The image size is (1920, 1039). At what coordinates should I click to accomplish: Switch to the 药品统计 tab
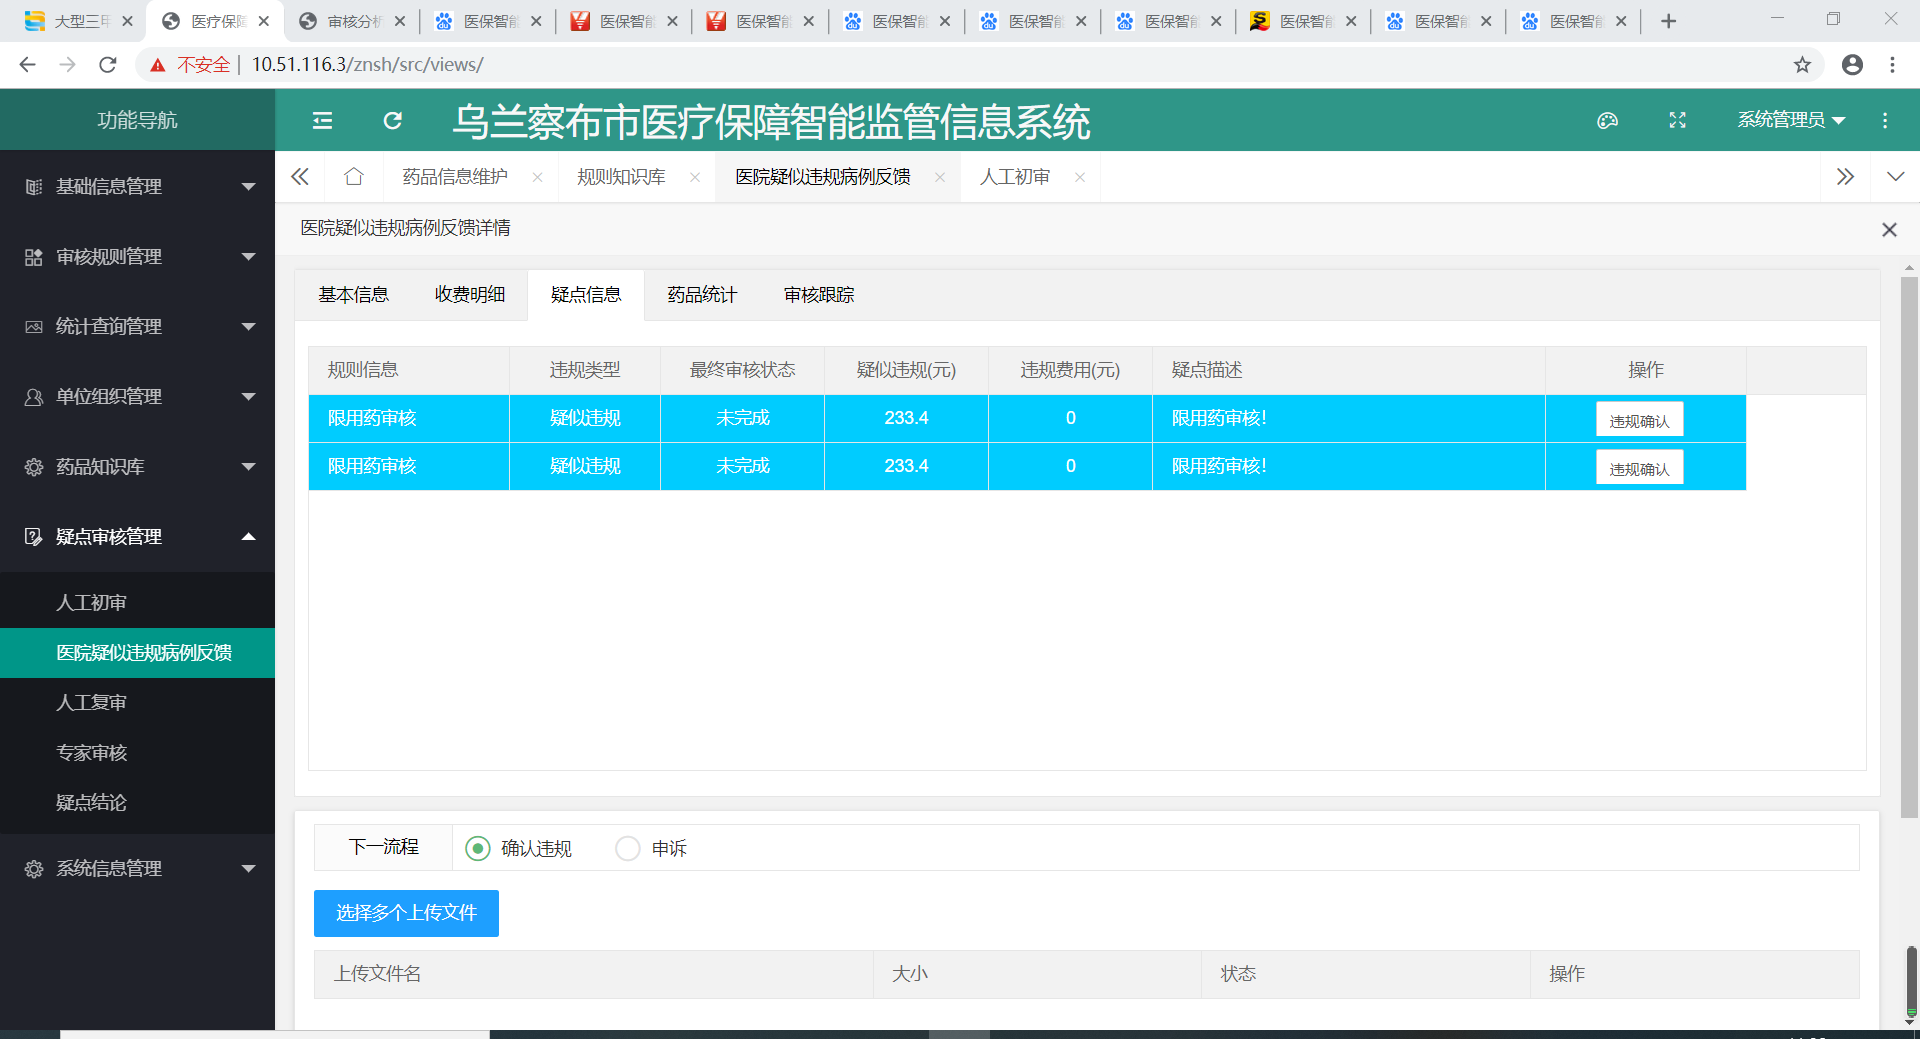(702, 295)
